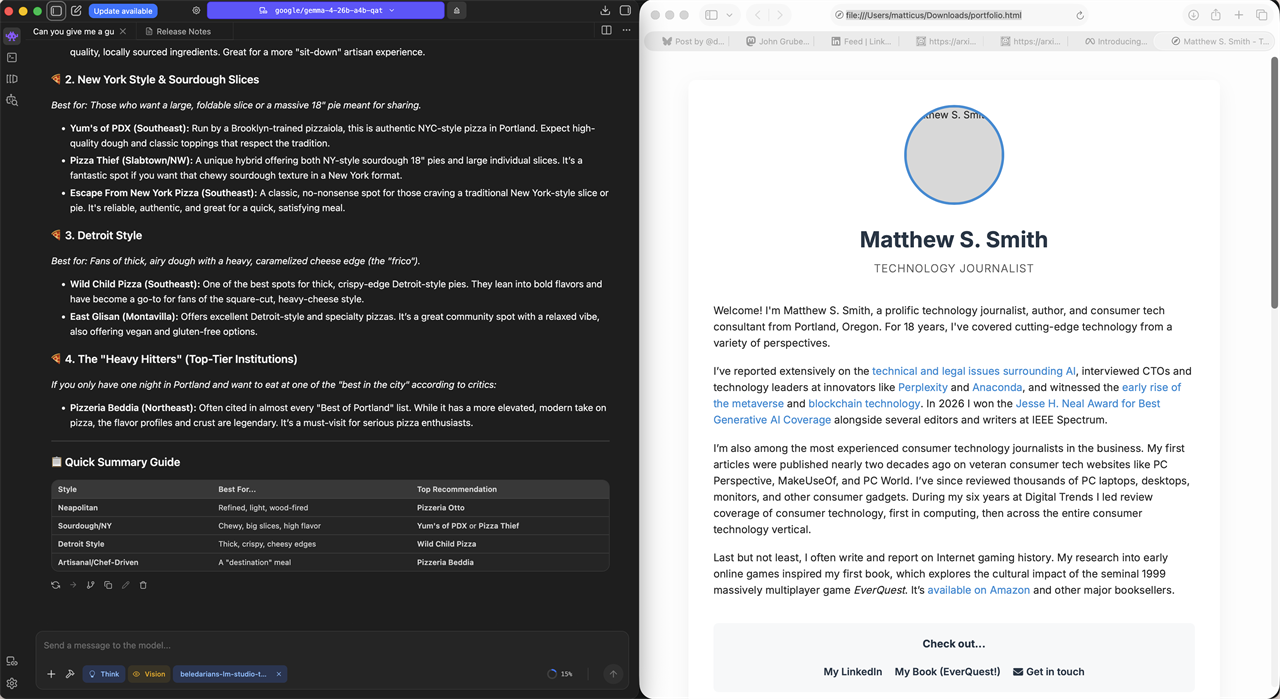Toggle Safari sidebar
Viewport: 1280px width, 699px height.
point(711,15)
